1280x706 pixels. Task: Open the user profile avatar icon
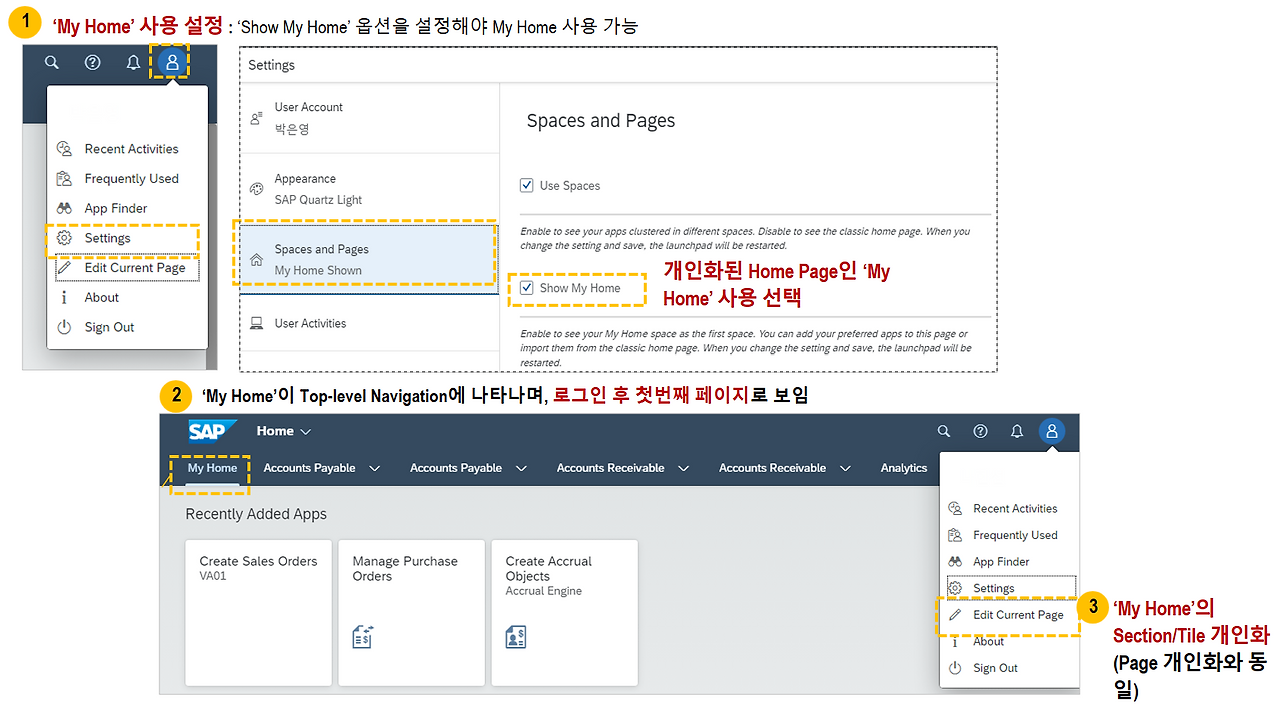(170, 62)
